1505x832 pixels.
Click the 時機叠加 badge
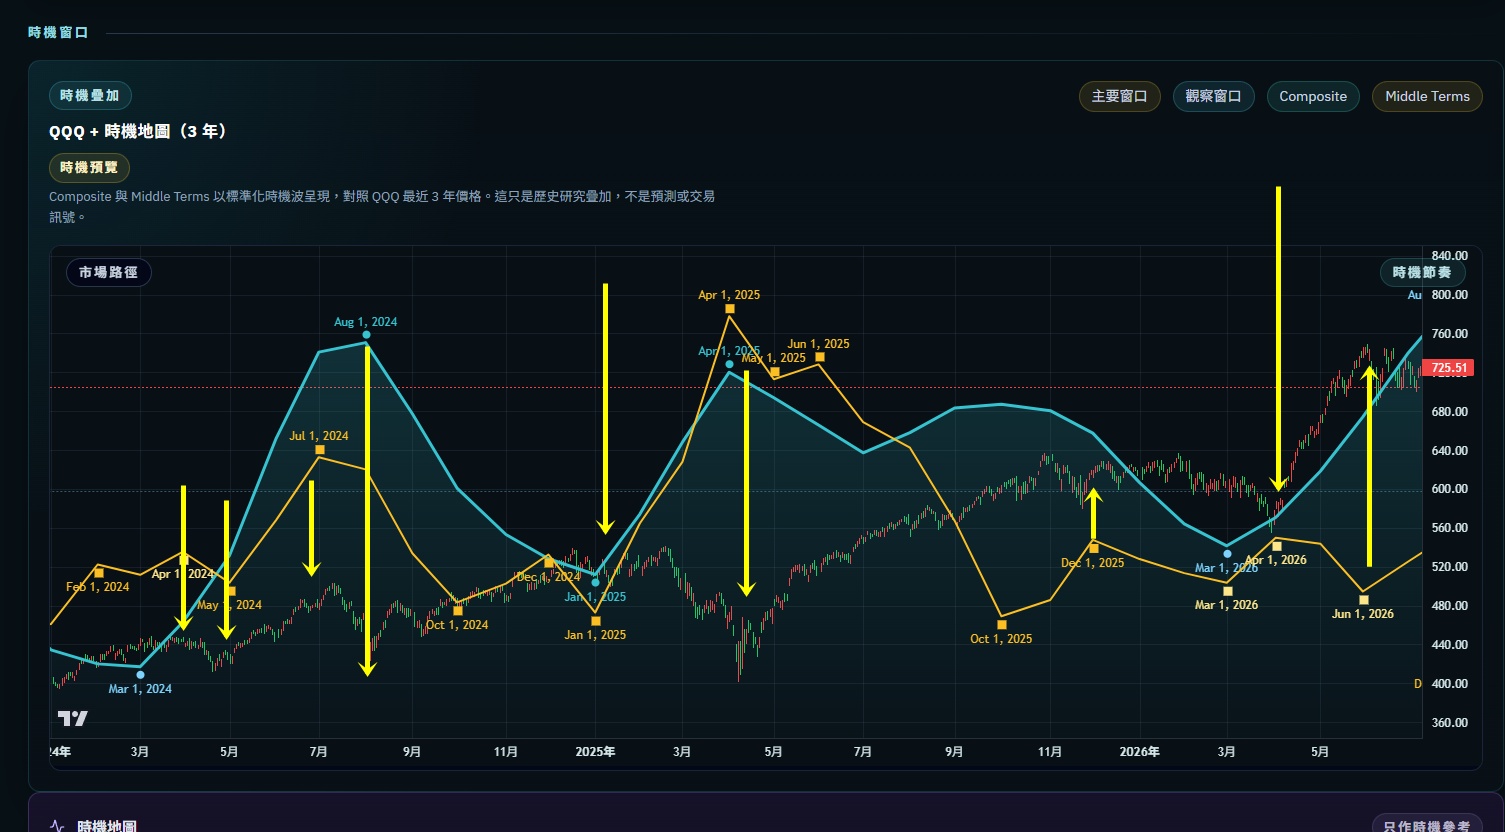[90, 95]
